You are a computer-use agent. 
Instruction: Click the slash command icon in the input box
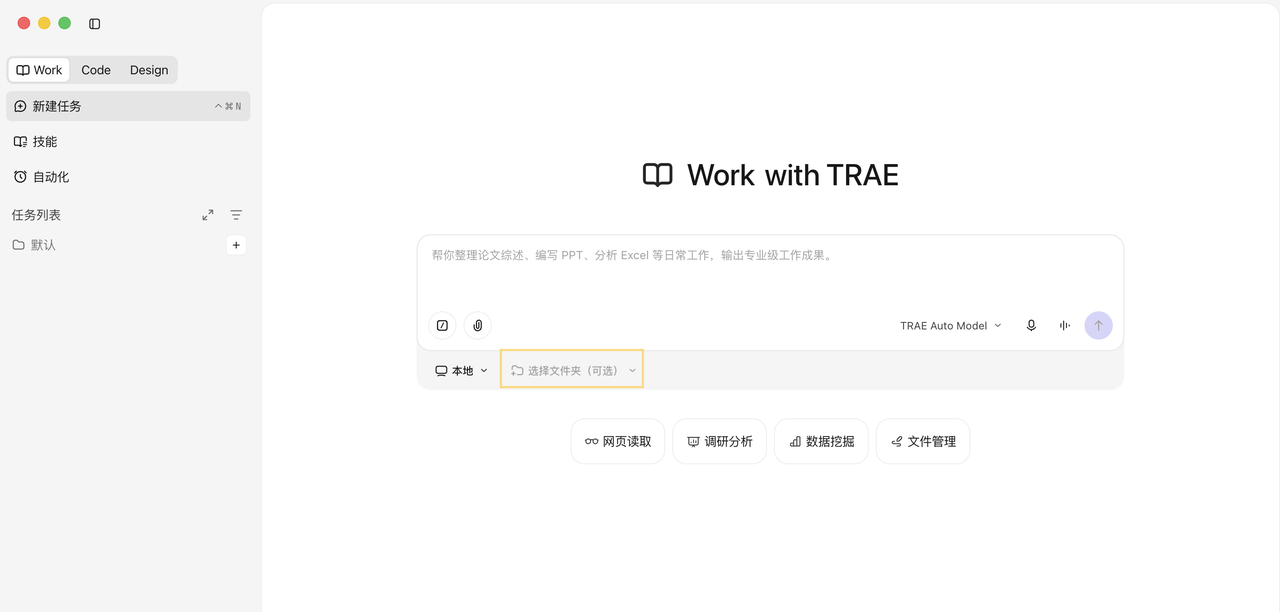point(442,325)
